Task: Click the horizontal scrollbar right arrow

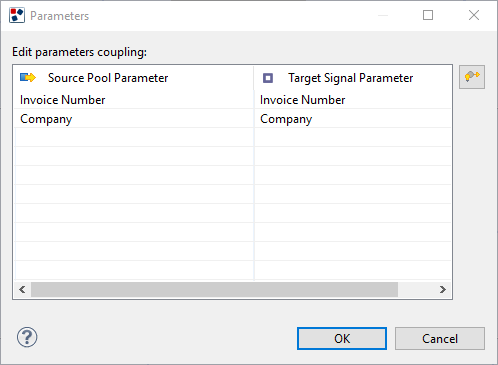Action: pyautogui.click(x=443, y=289)
